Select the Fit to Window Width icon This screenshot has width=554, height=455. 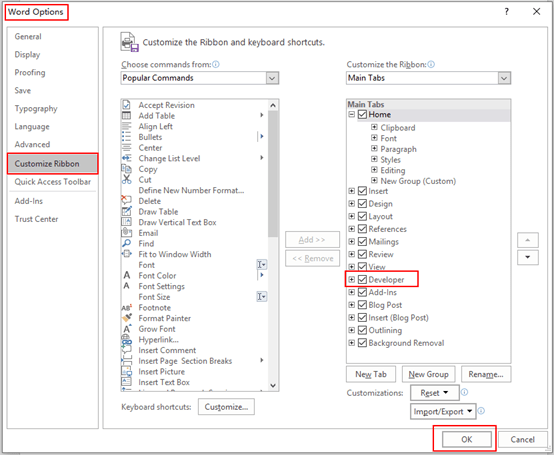(126, 254)
